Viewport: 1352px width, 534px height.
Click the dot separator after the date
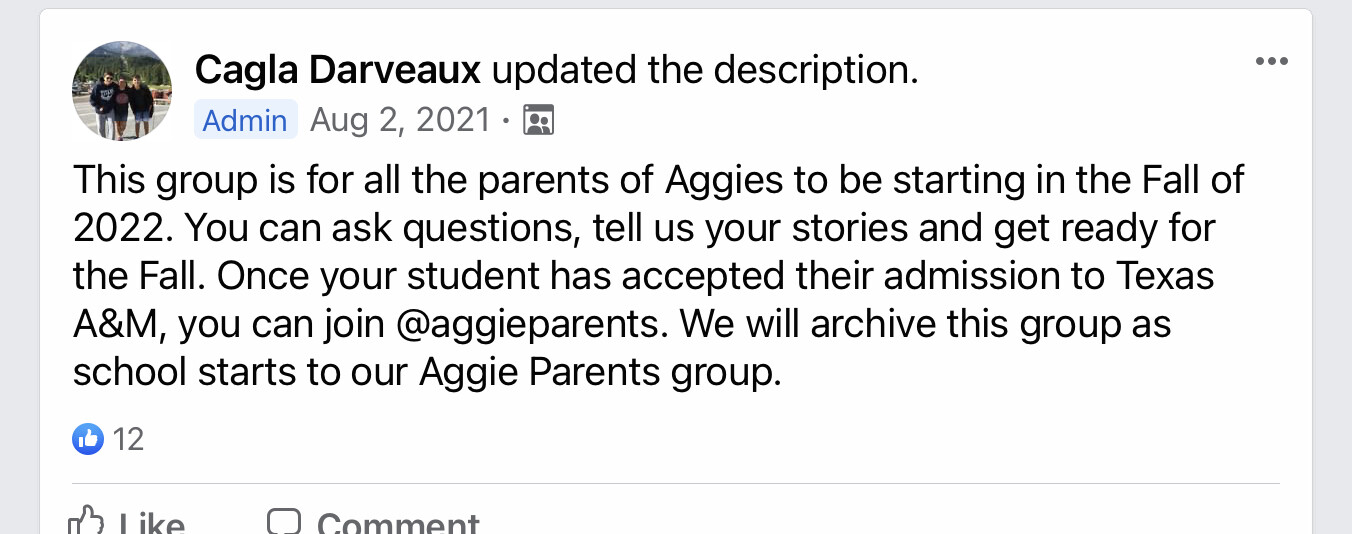coord(506,122)
